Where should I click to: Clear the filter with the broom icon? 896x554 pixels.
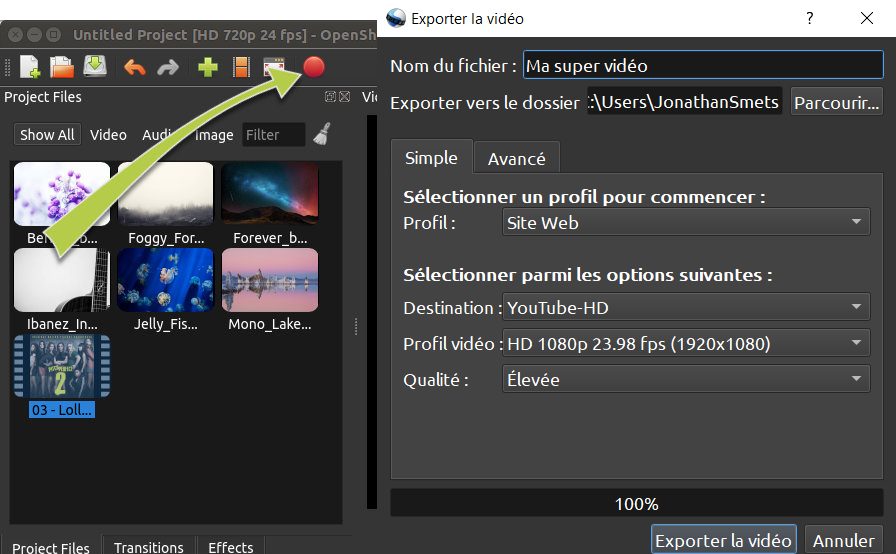(322, 134)
